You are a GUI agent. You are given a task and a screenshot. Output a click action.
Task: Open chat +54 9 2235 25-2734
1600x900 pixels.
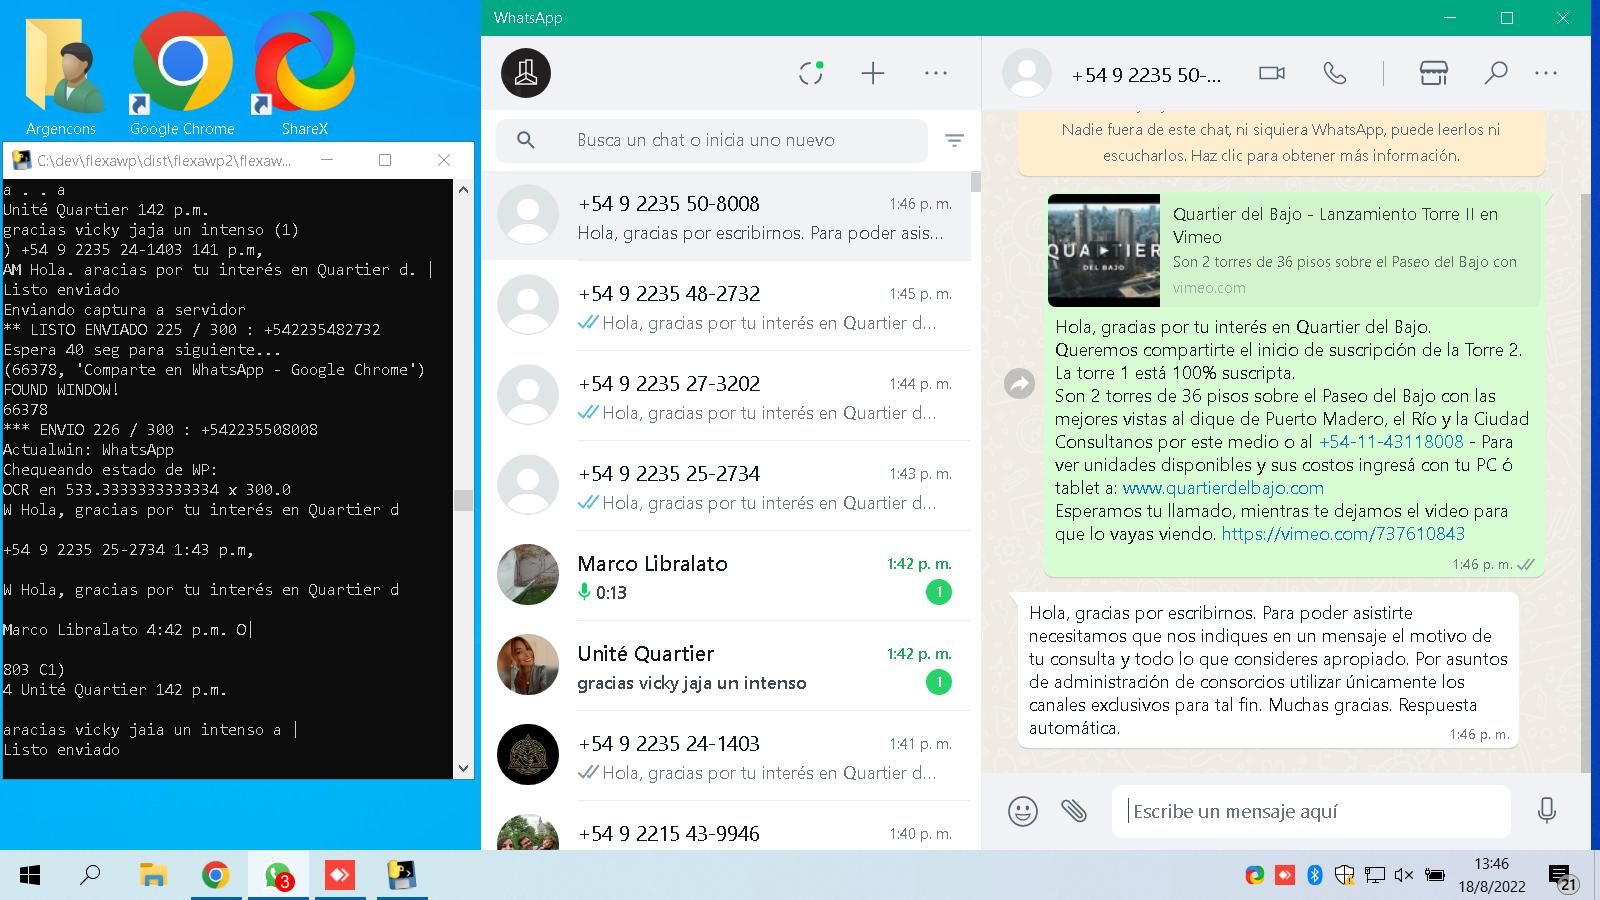pos(726,487)
